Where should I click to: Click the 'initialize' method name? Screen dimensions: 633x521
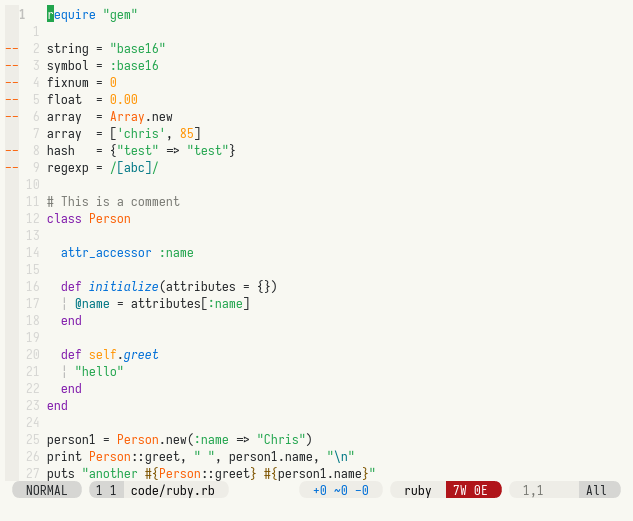[x=124, y=287]
